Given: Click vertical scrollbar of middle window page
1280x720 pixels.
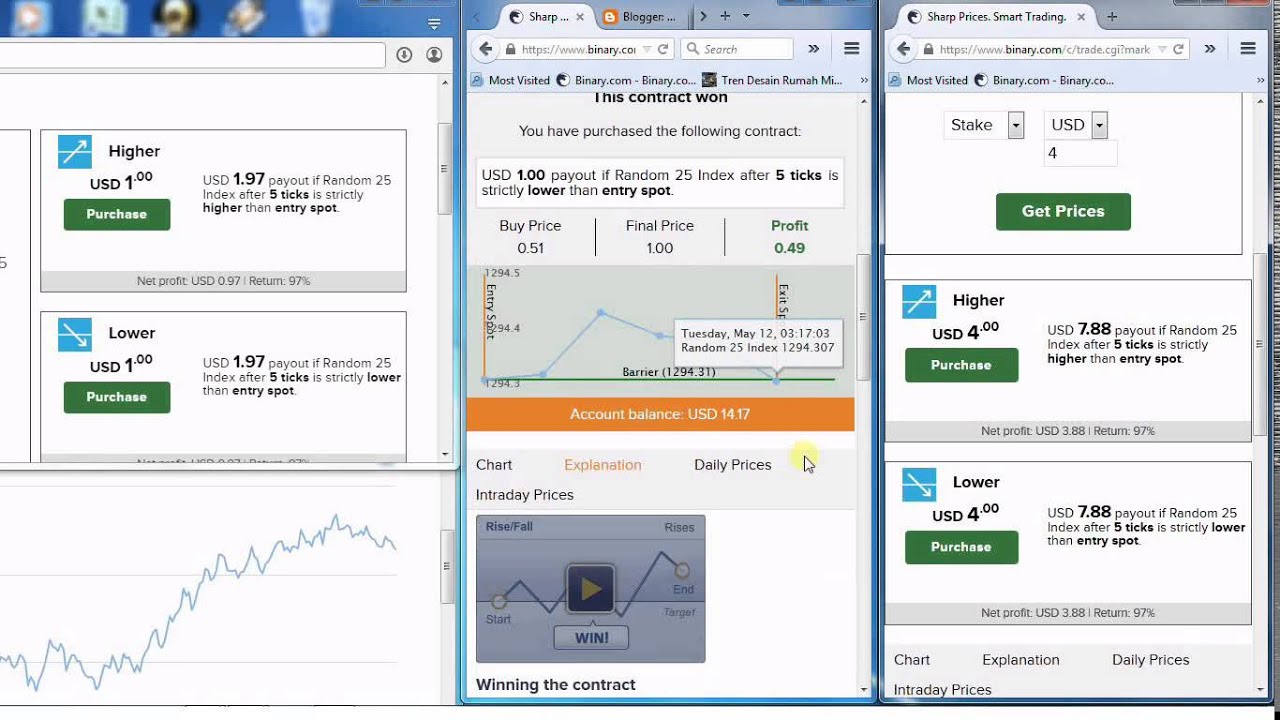Looking at the screenshot, I should (863, 317).
